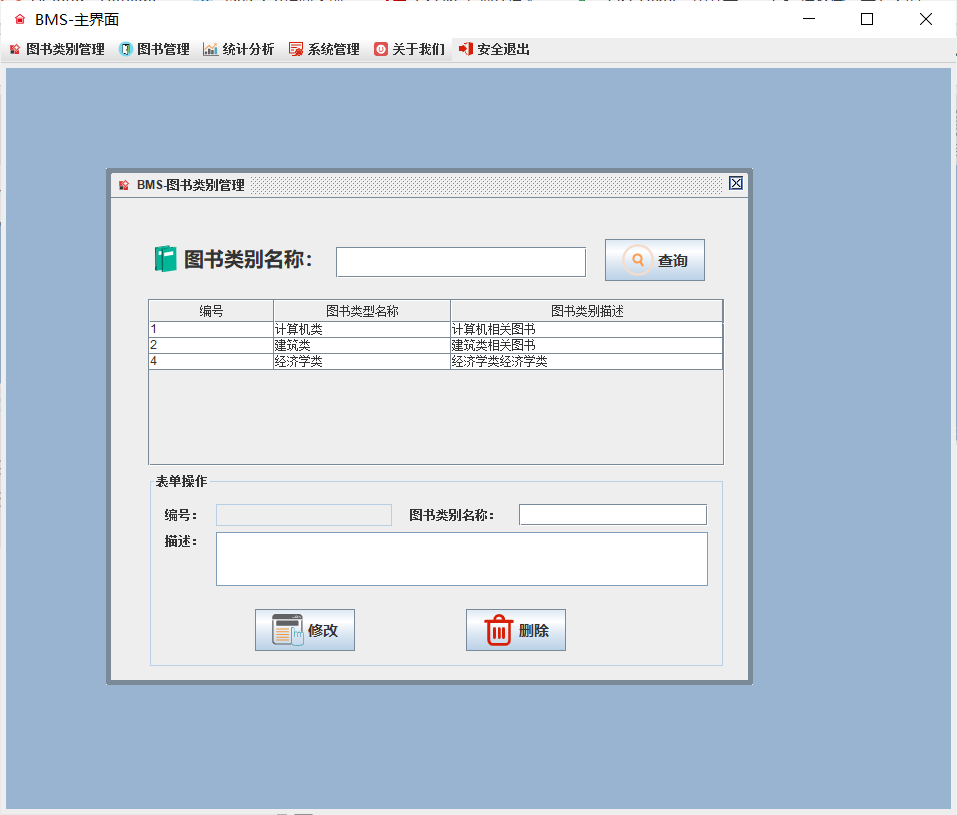Click the 统计分析 chart icon
This screenshot has width=957, height=815.
[213, 48]
